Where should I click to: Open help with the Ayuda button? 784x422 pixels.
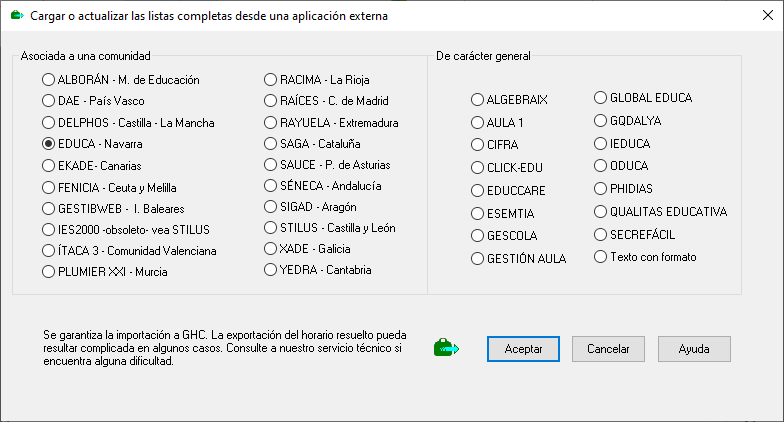click(x=694, y=349)
